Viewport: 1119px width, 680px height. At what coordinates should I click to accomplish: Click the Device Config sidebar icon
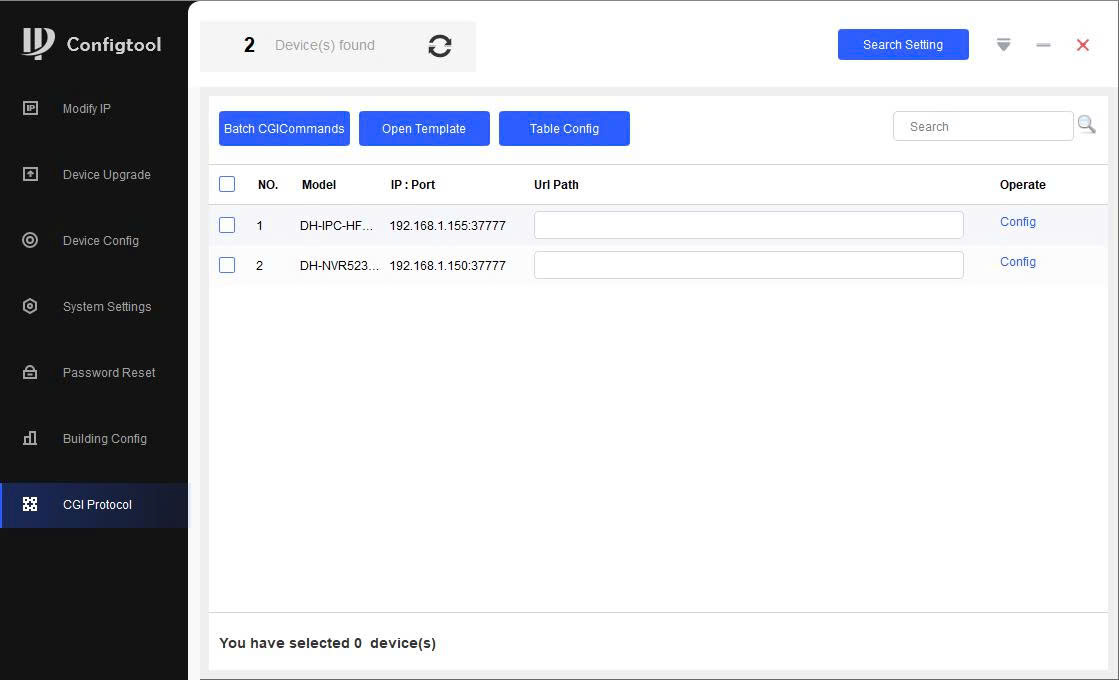30,240
